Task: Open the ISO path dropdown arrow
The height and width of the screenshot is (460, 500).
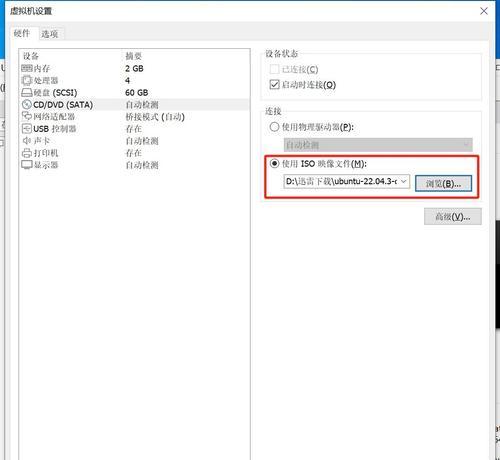Action: click(404, 181)
